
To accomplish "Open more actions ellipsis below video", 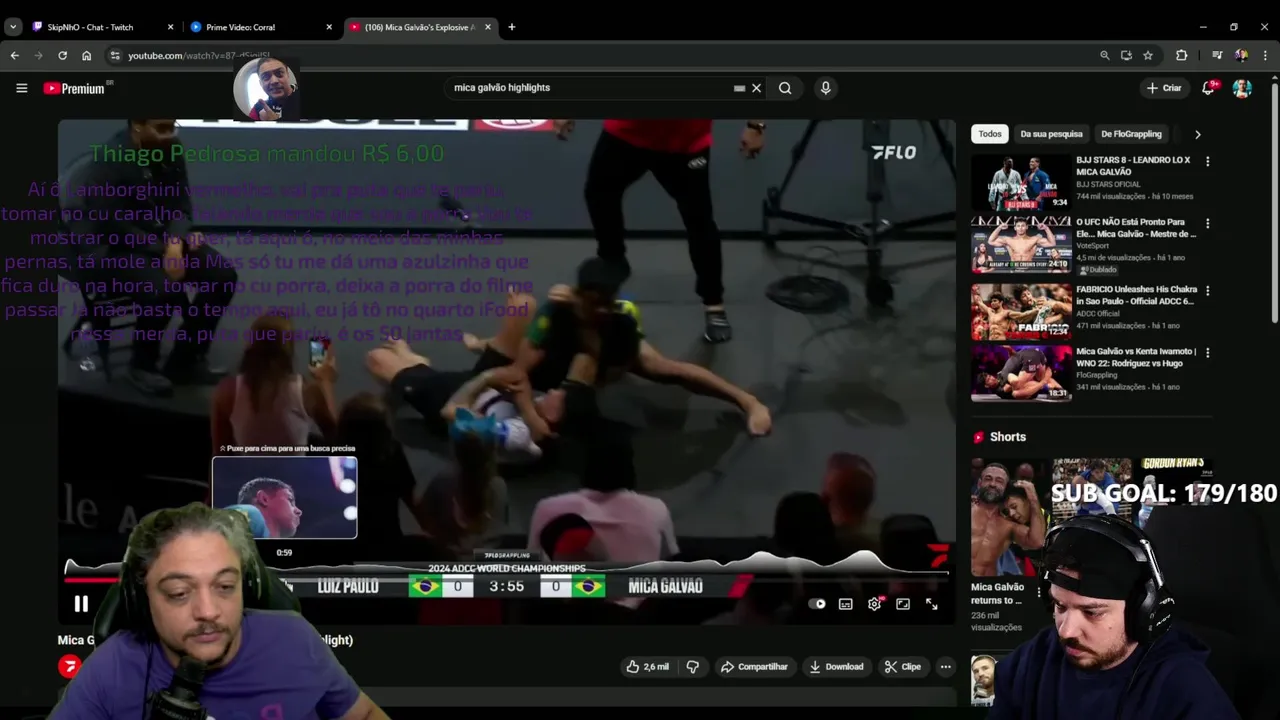I will (x=945, y=667).
